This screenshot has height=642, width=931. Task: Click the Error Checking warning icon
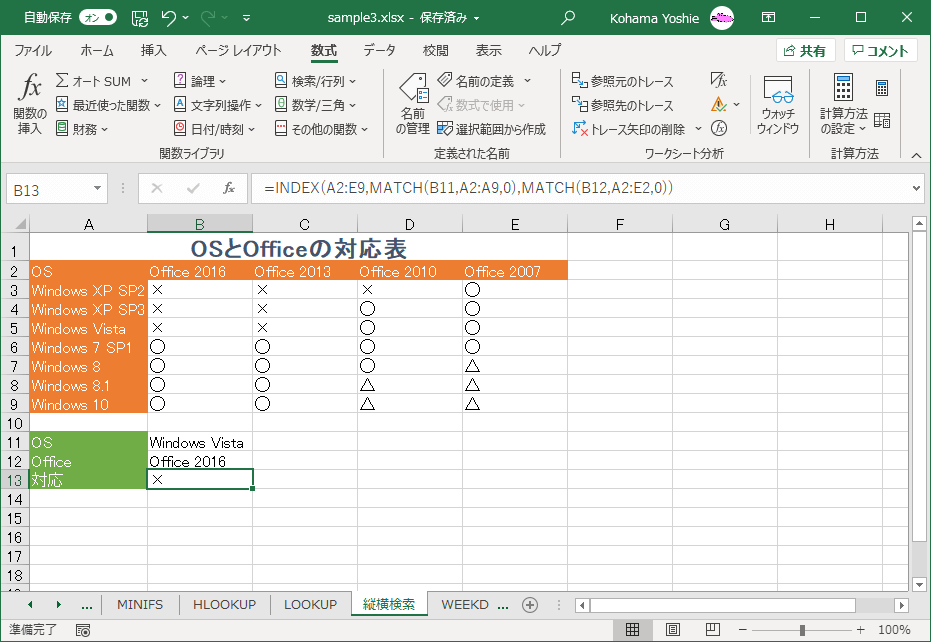[718, 105]
